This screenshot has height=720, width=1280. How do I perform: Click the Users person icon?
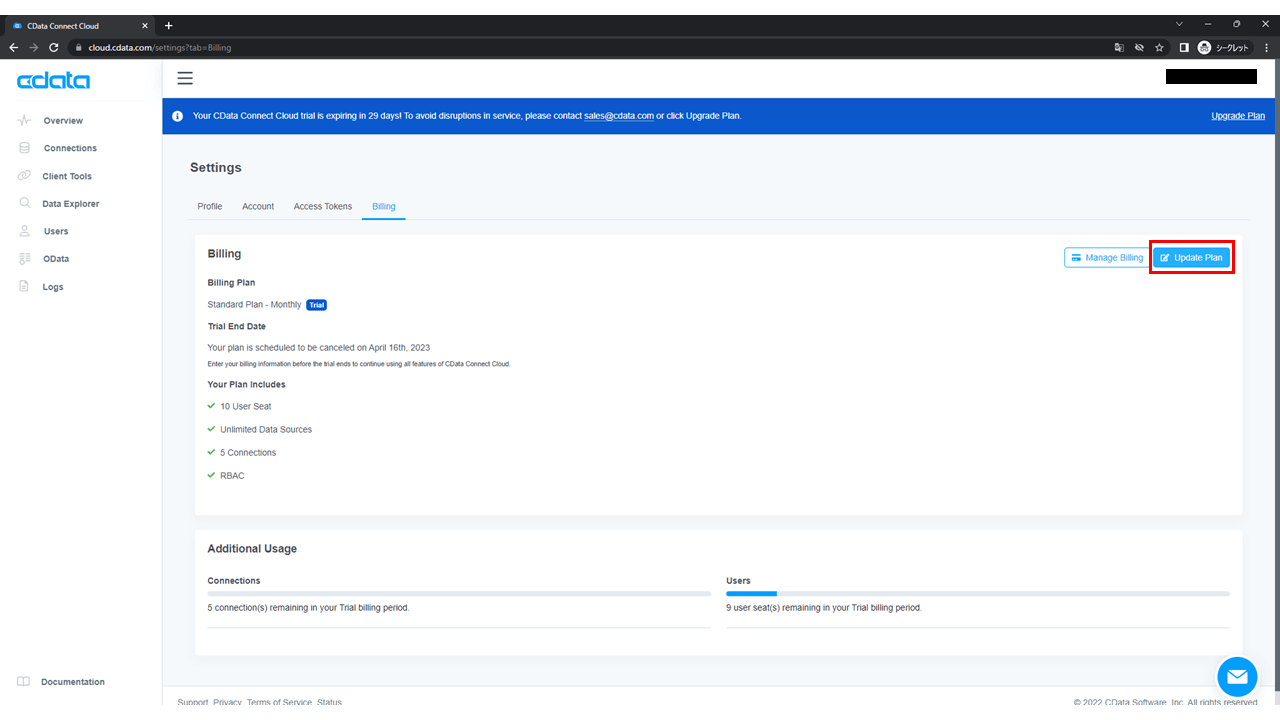point(25,231)
